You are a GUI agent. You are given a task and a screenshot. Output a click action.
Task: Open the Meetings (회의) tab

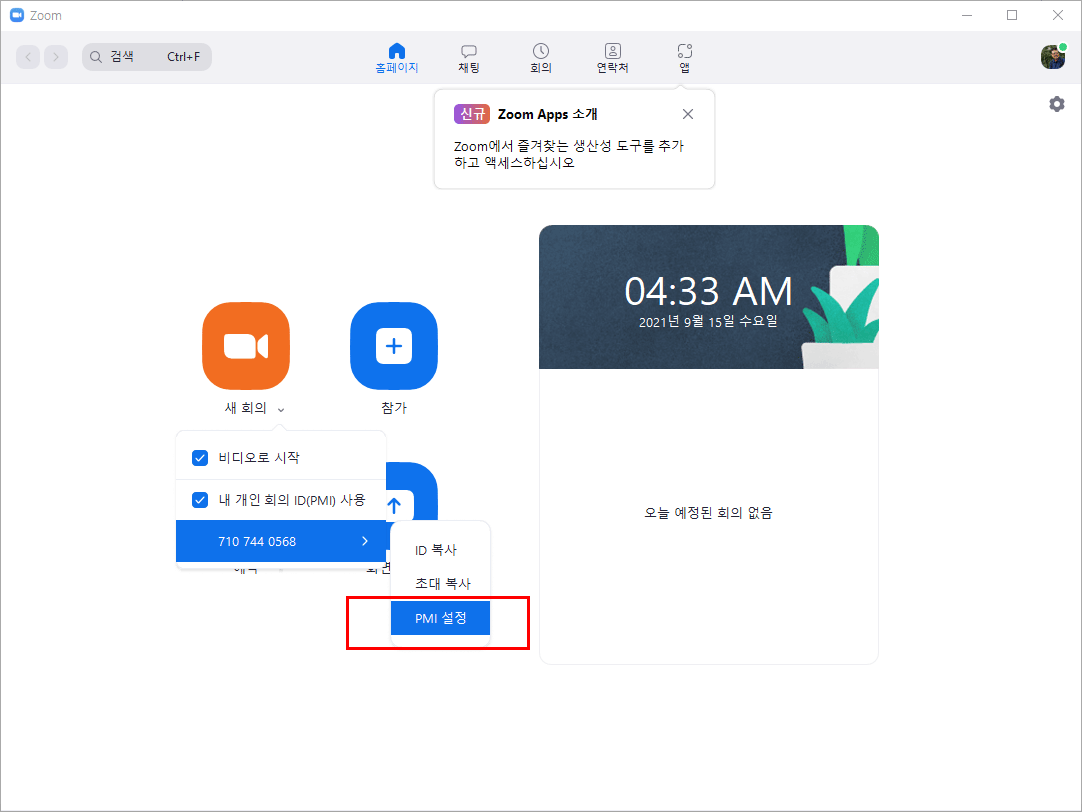[541, 58]
